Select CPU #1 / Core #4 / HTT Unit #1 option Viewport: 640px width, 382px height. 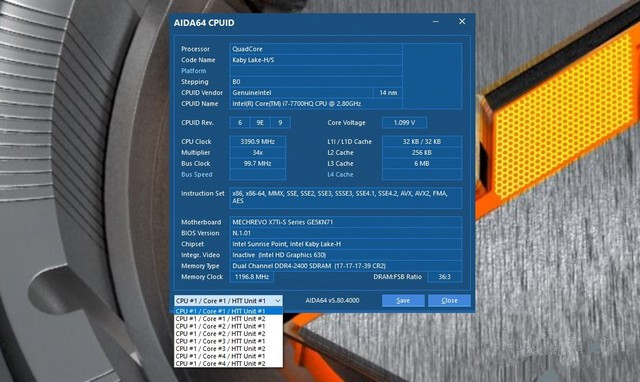pyautogui.click(x=228, y=356)
